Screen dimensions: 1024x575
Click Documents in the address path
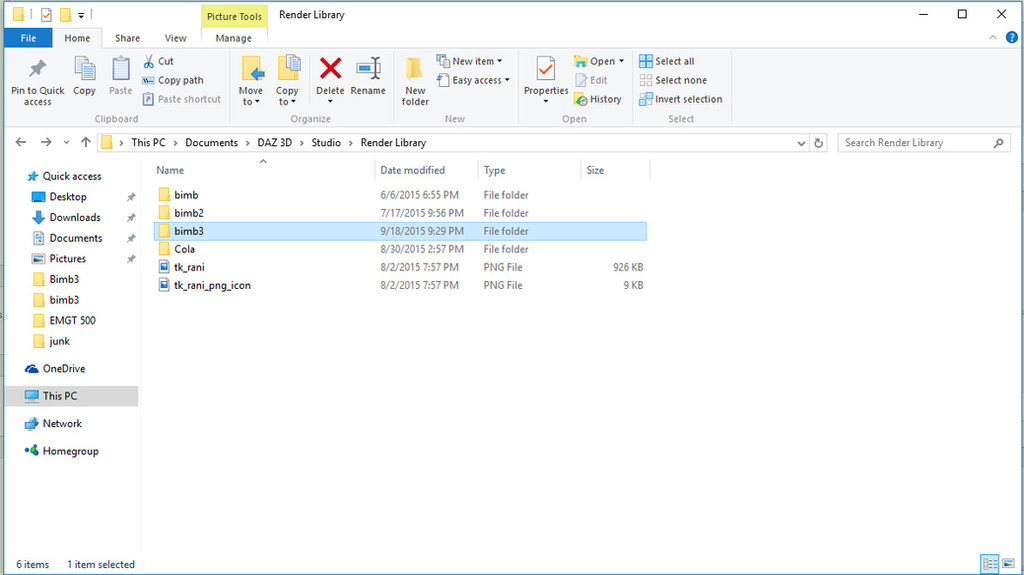pyautogui.click(x=212, y=142)
